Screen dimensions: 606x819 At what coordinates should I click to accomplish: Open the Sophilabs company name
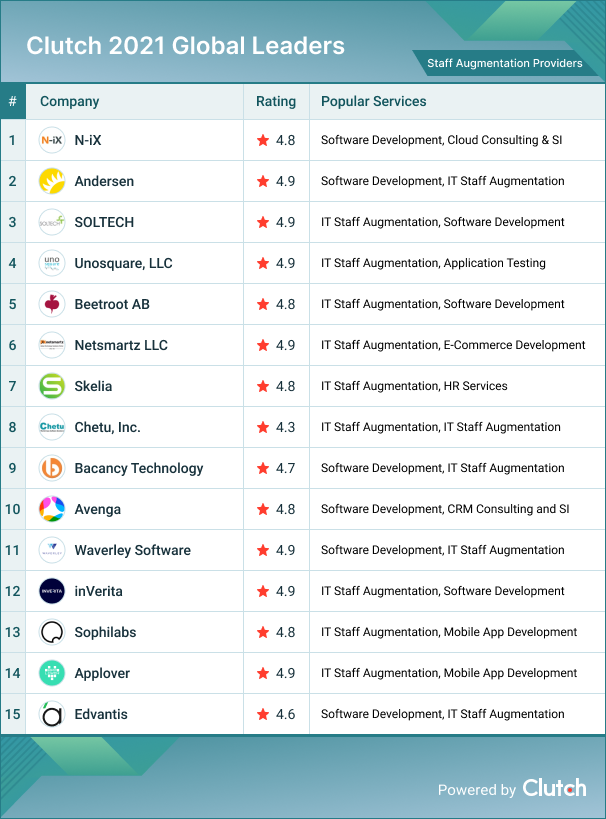coord(105,633)
